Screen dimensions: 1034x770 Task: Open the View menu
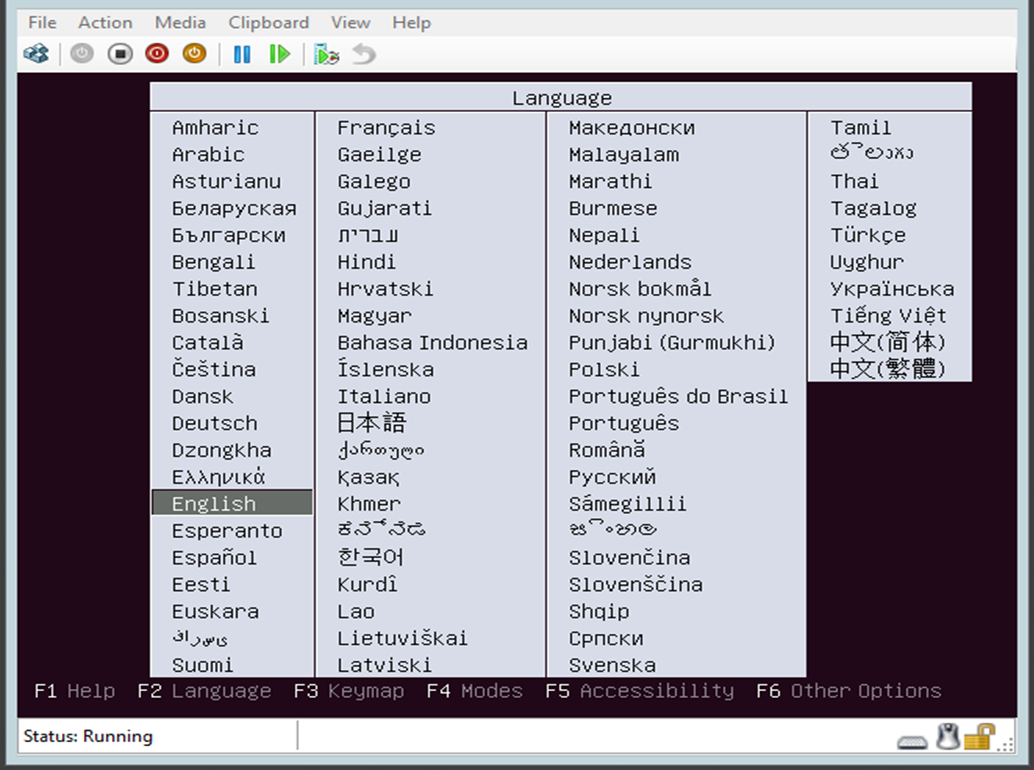tap(350, 22)
